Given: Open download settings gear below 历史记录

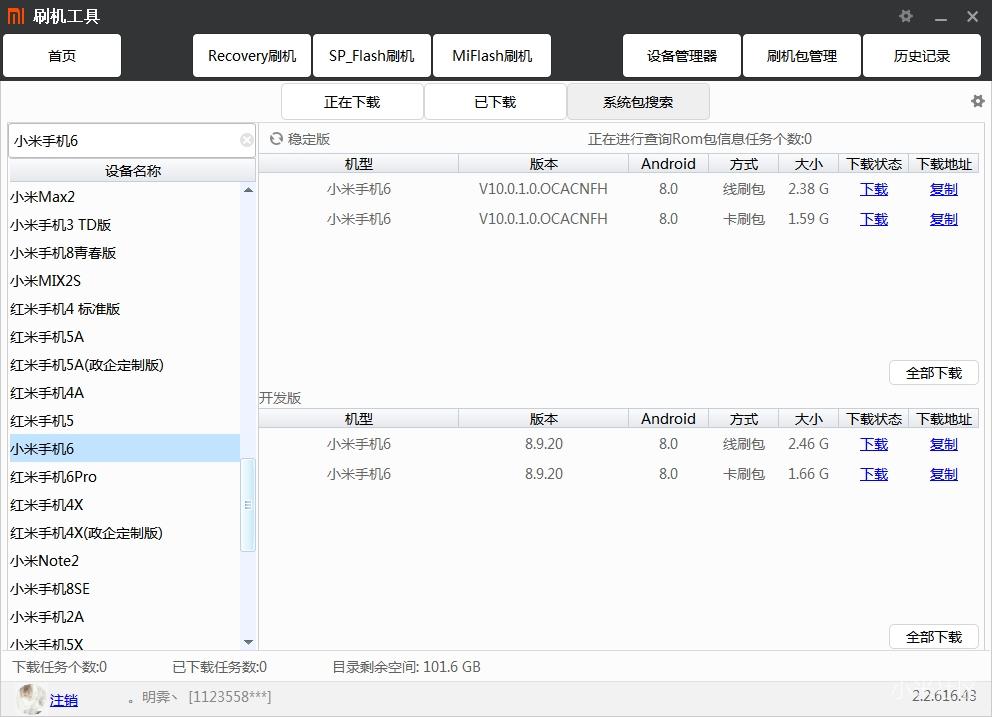Looking at the screenshot, I should coord(977,101).
